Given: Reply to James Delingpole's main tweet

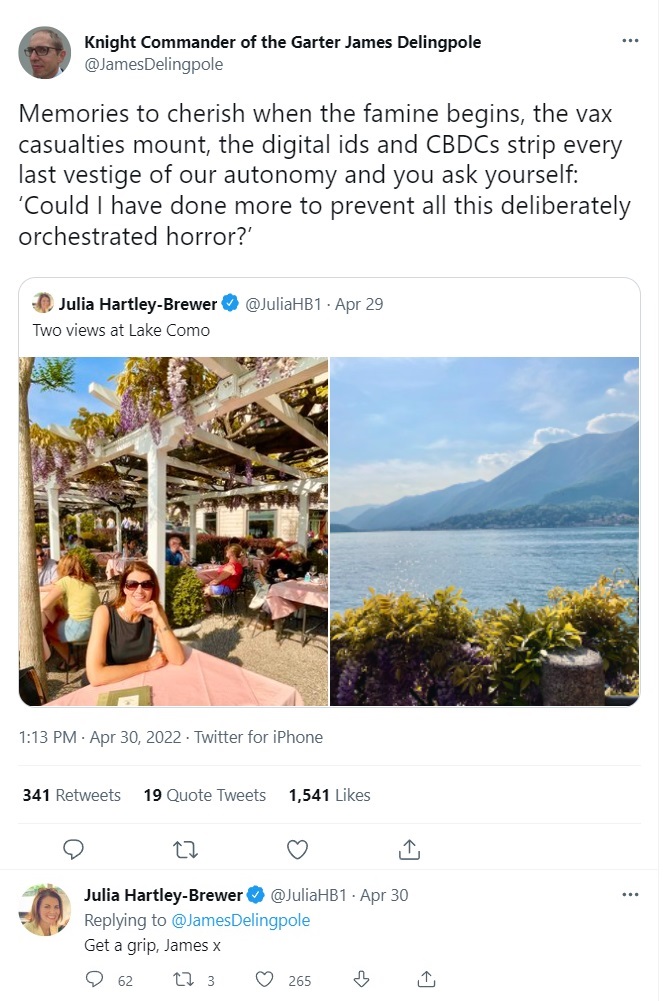Looking at the screenshot, I should (73, 850).
